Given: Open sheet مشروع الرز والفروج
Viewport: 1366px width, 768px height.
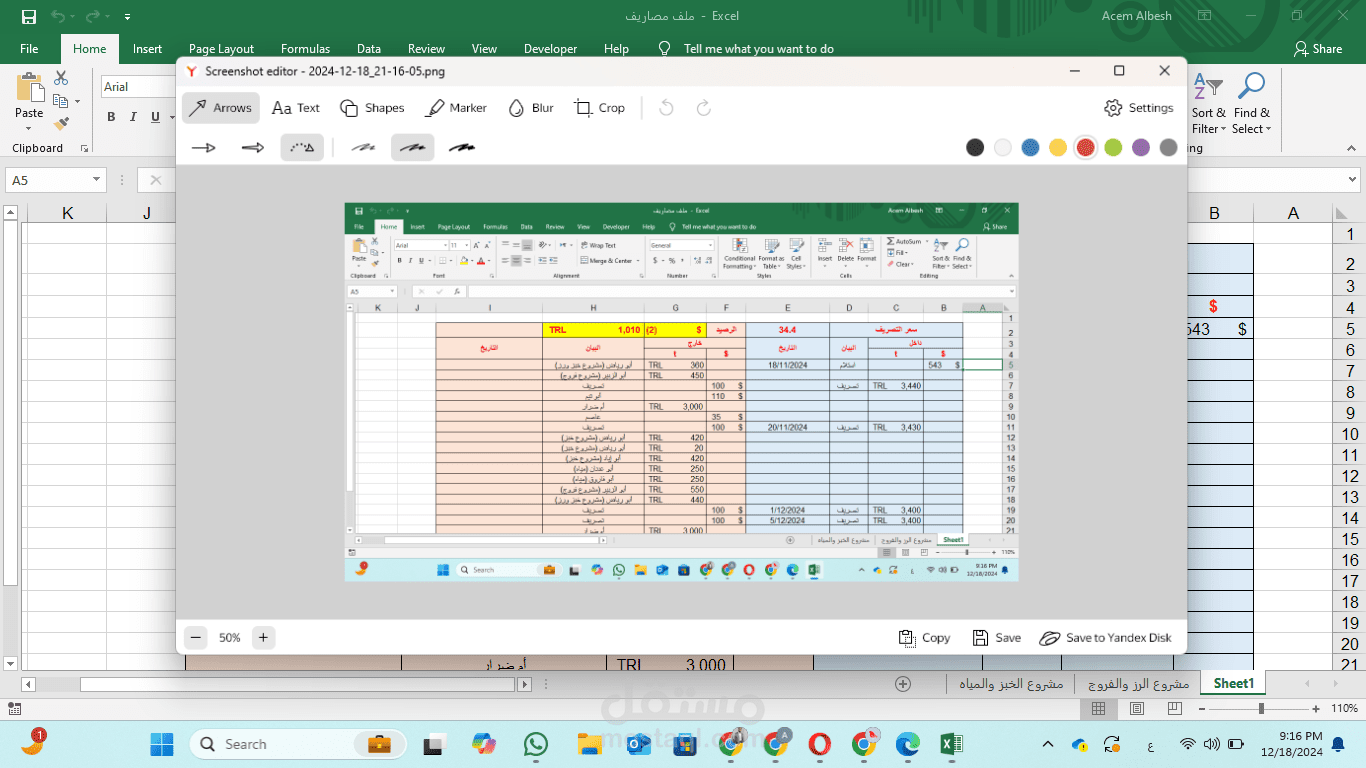Looking at the screenshot, I should (1137, 684).
